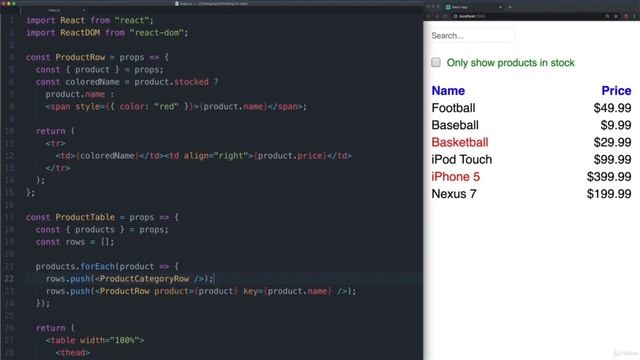
Task: Click line number 22 in the editor gutter
Action: pos(9,279)
